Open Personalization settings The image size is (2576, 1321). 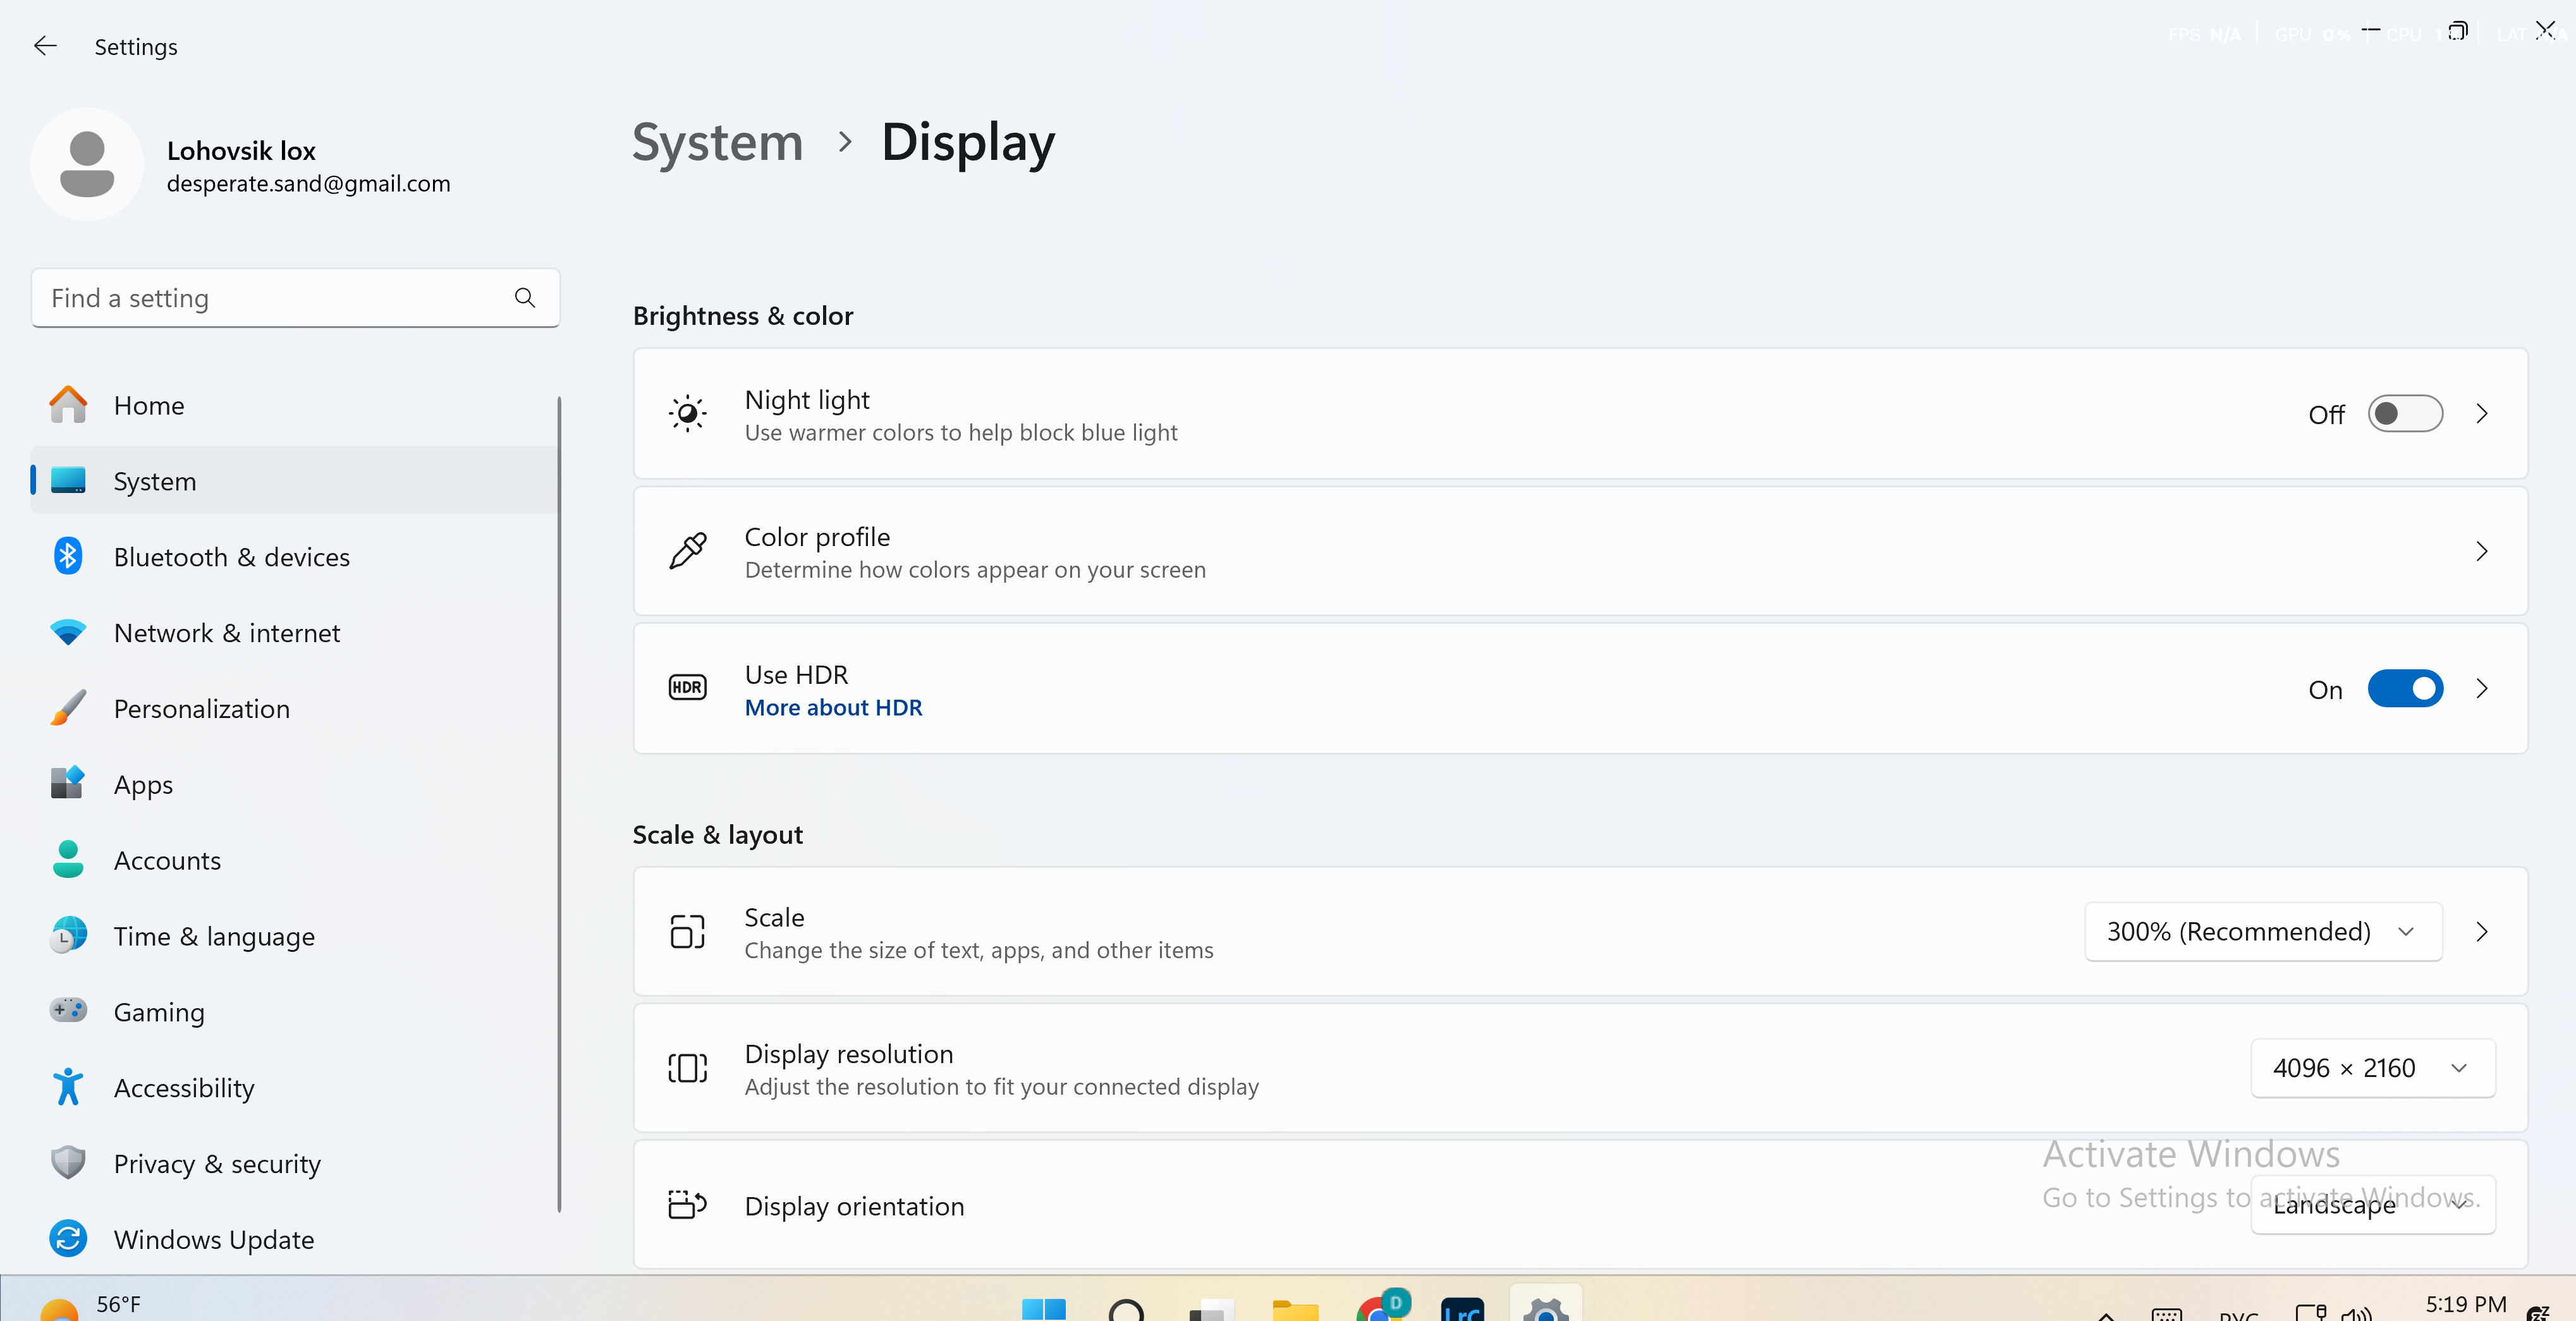294,709
